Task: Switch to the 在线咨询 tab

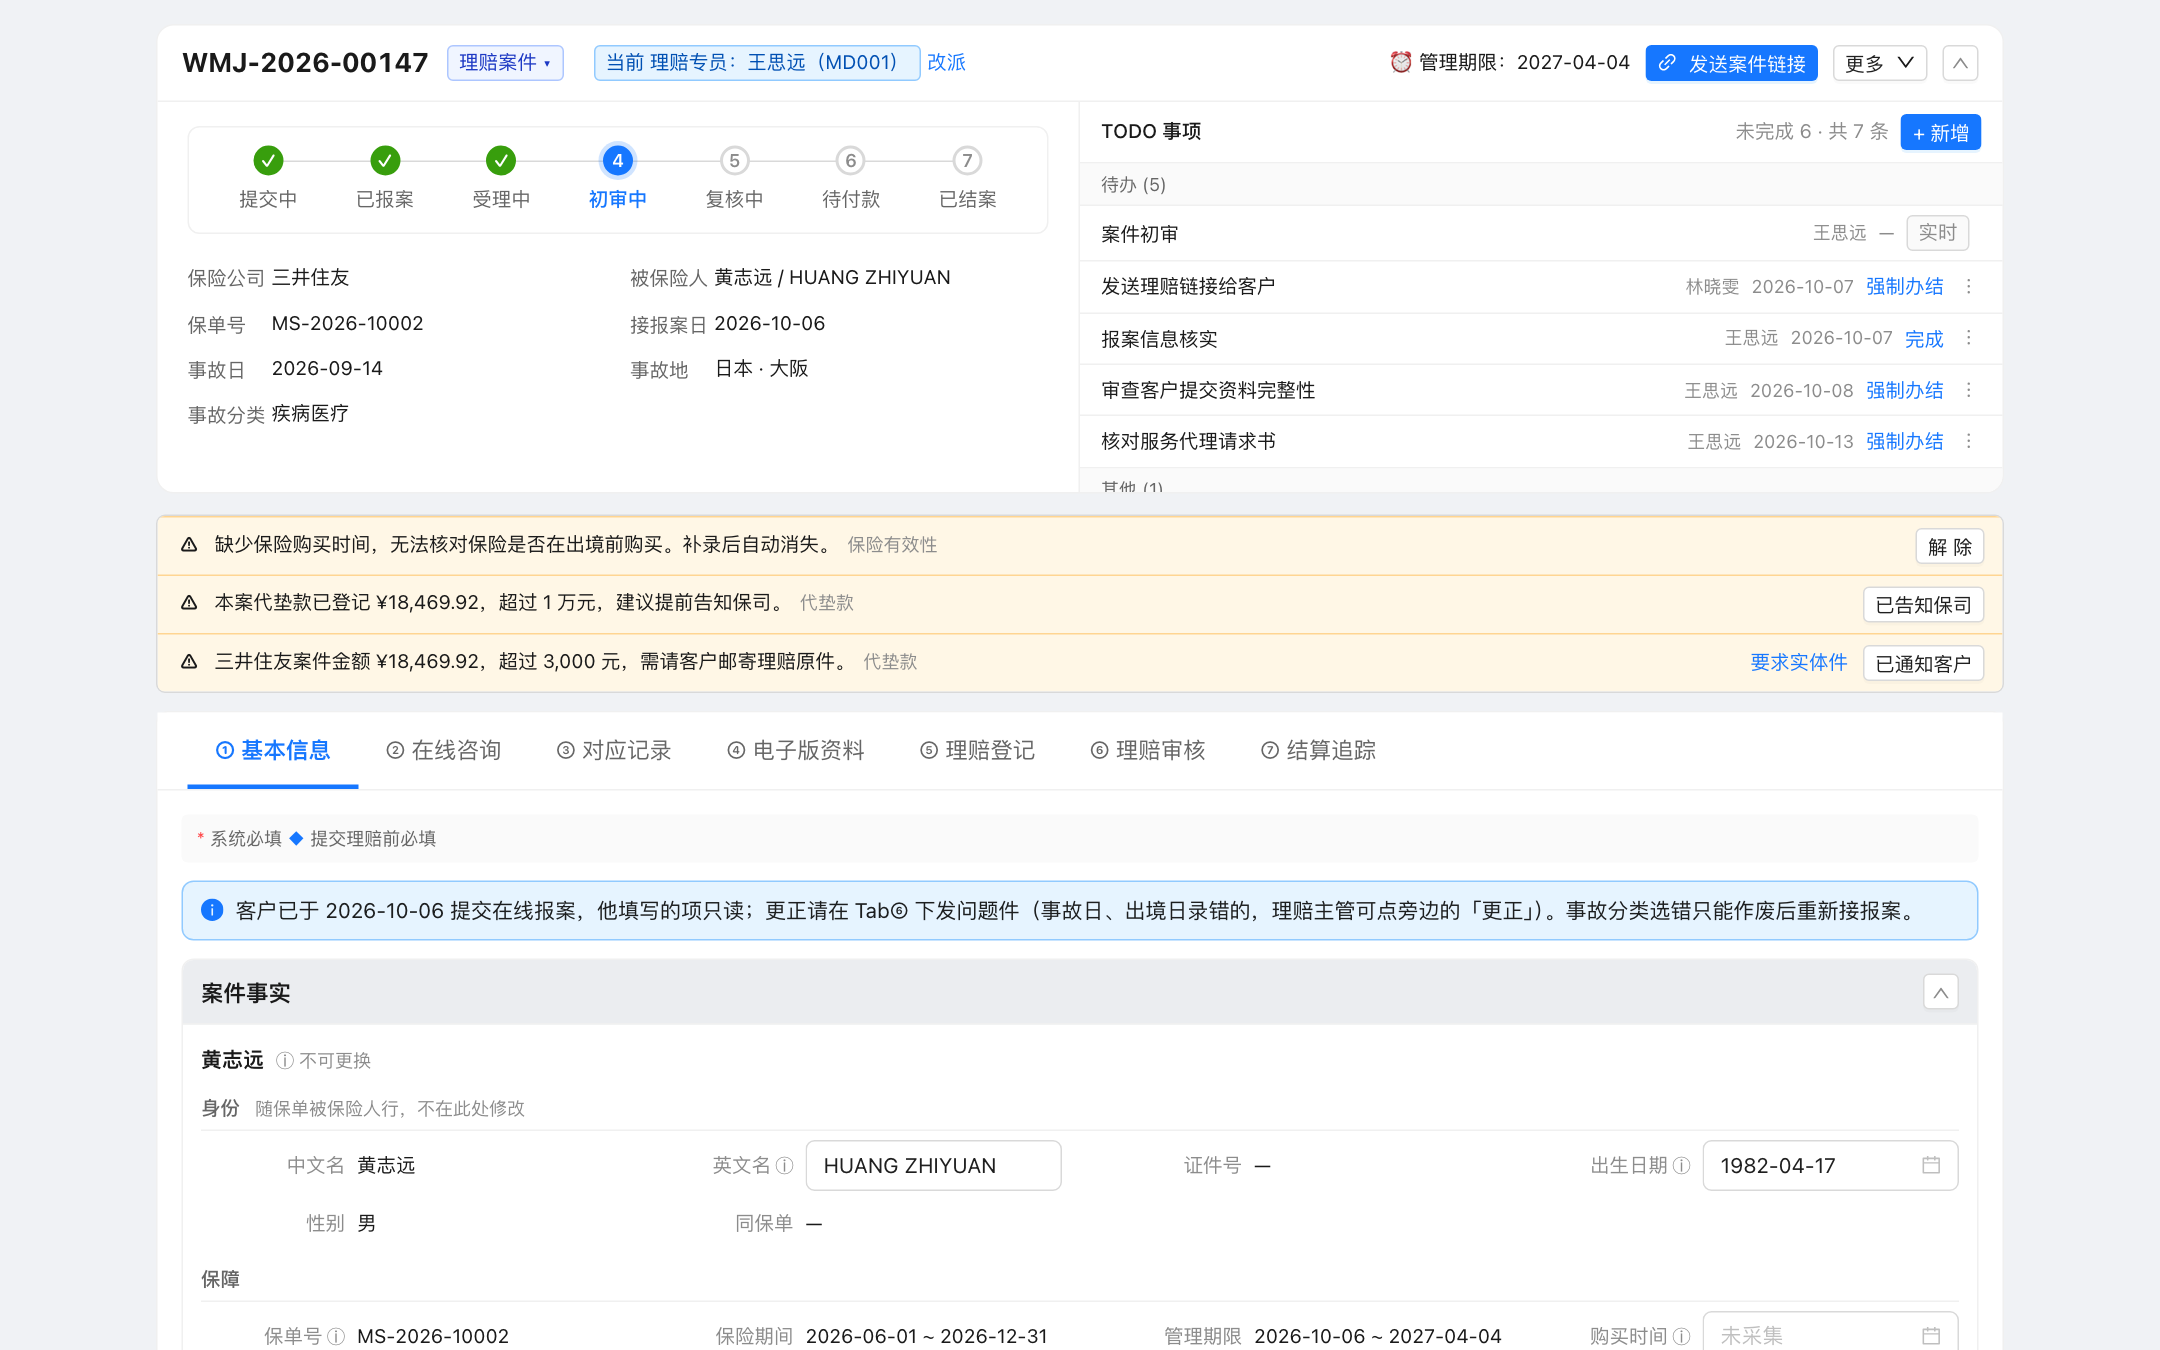Action: click(443, 750)
